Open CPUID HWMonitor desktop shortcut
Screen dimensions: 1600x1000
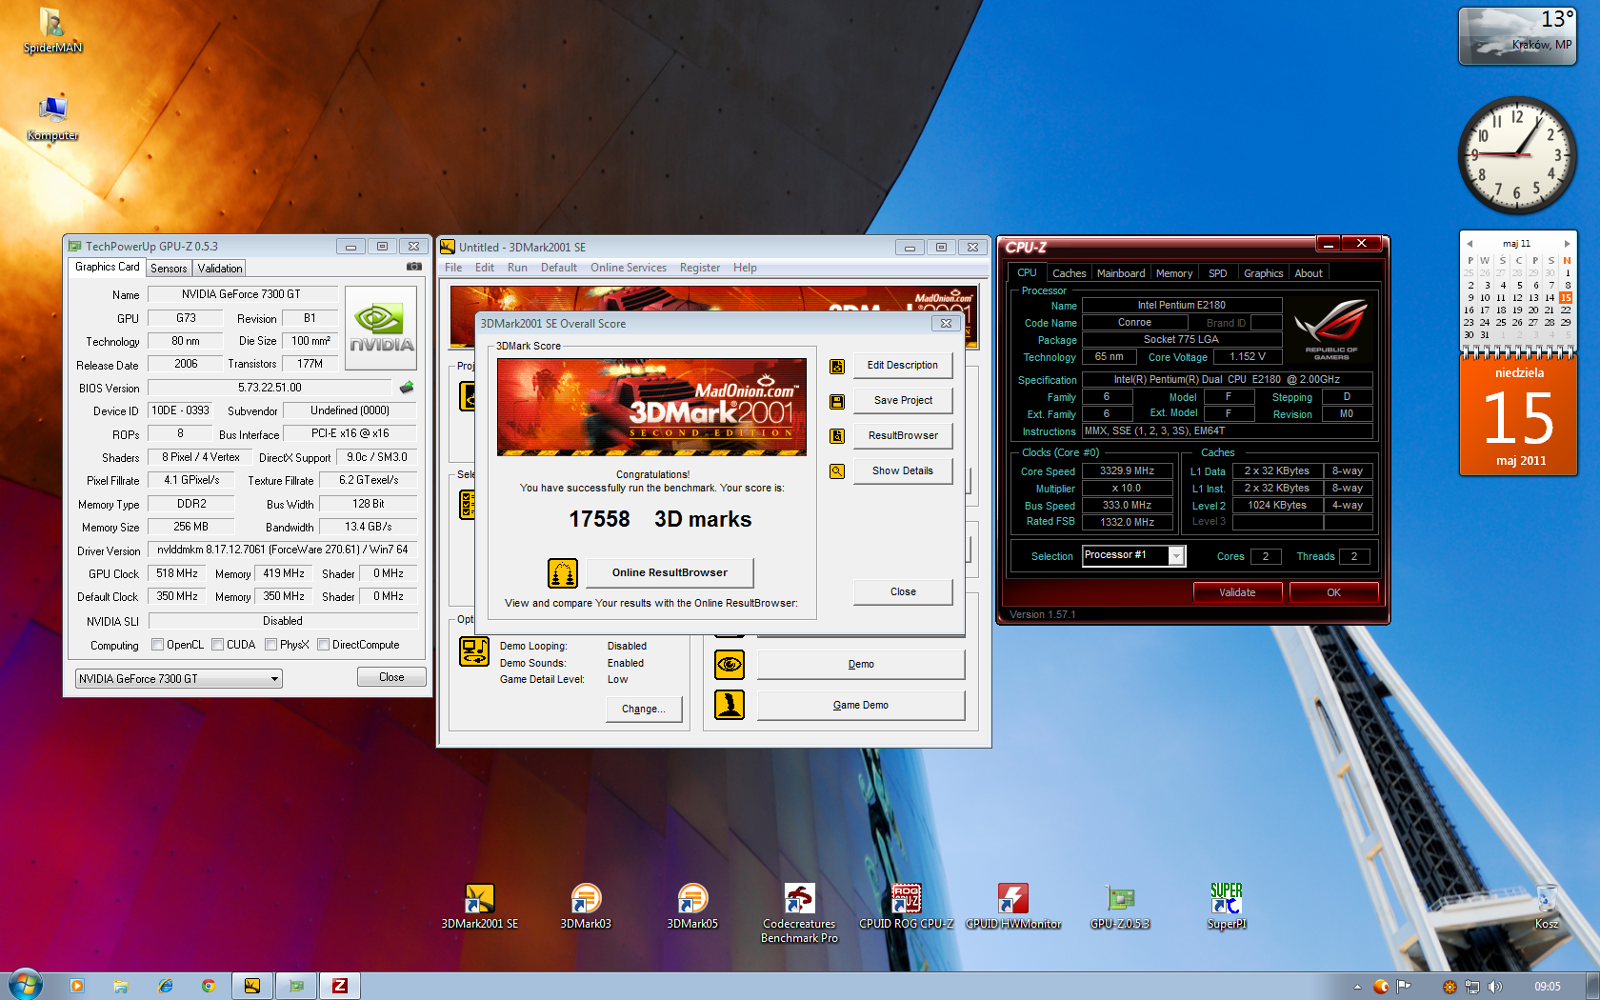(1013, 906)
